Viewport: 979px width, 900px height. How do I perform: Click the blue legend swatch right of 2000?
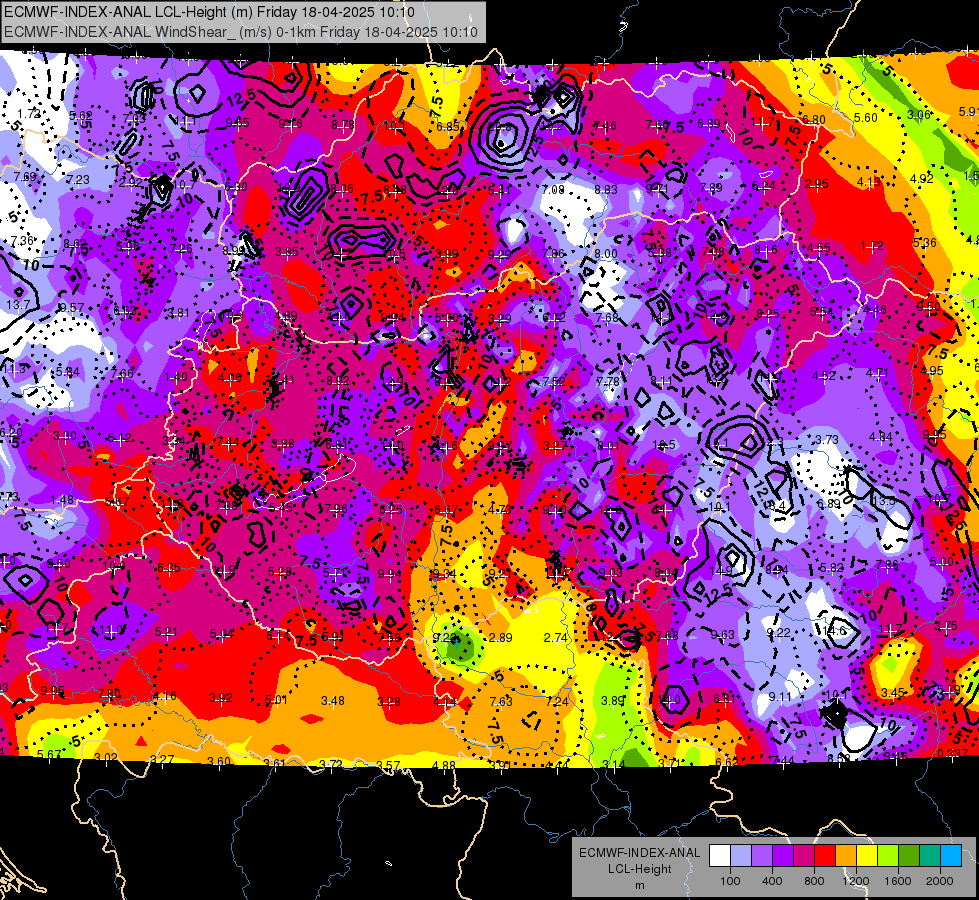pos(951,856)
